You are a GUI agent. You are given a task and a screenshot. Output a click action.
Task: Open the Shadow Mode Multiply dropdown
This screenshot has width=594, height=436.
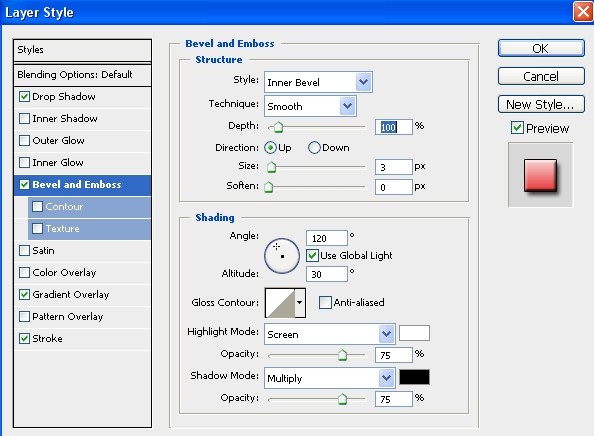pyautogui.click(x=330, y=378)
